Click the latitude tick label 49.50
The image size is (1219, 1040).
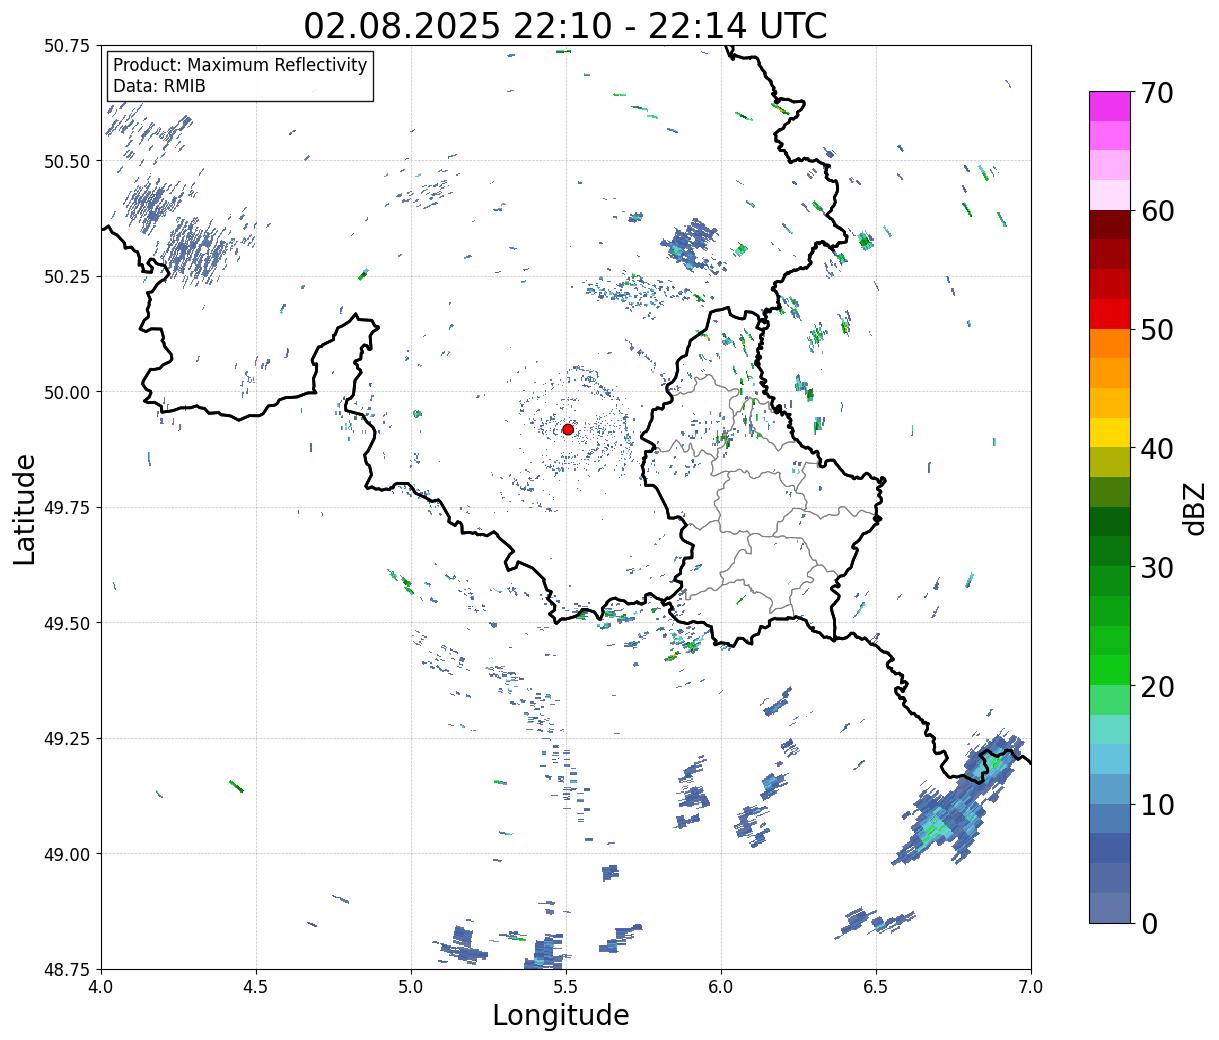click(68, 623)
